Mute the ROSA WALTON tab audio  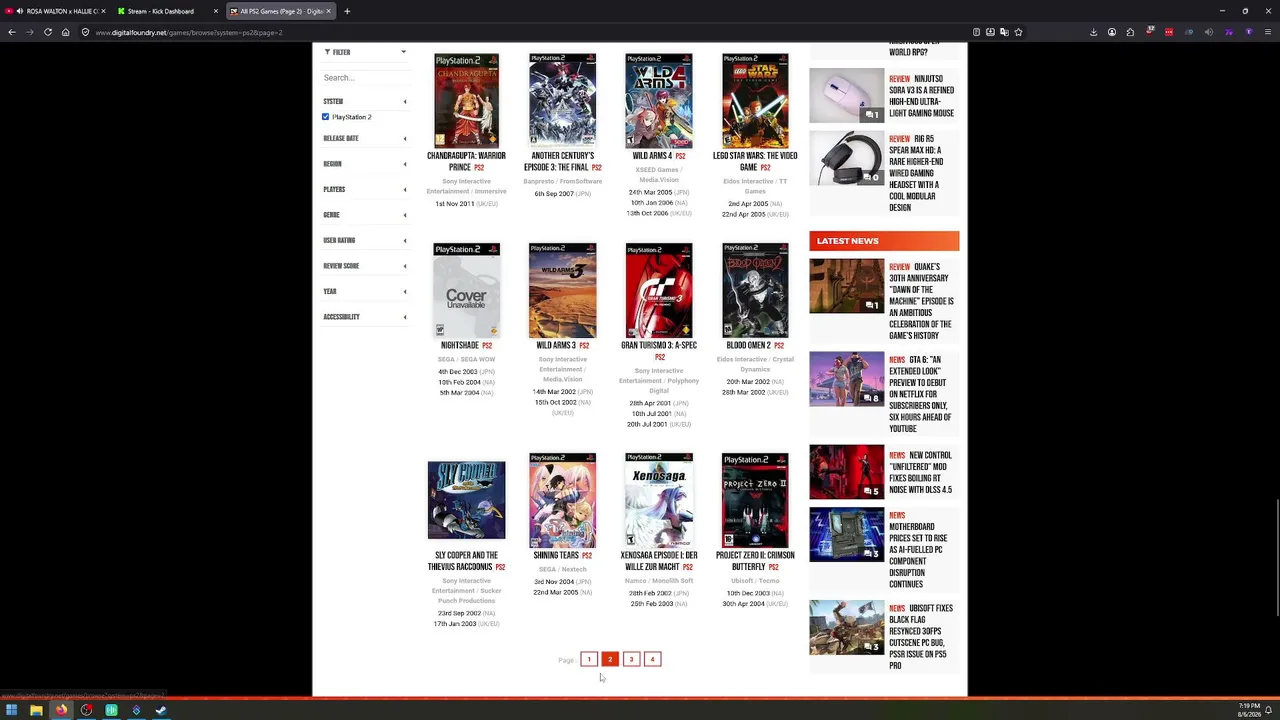19,11
